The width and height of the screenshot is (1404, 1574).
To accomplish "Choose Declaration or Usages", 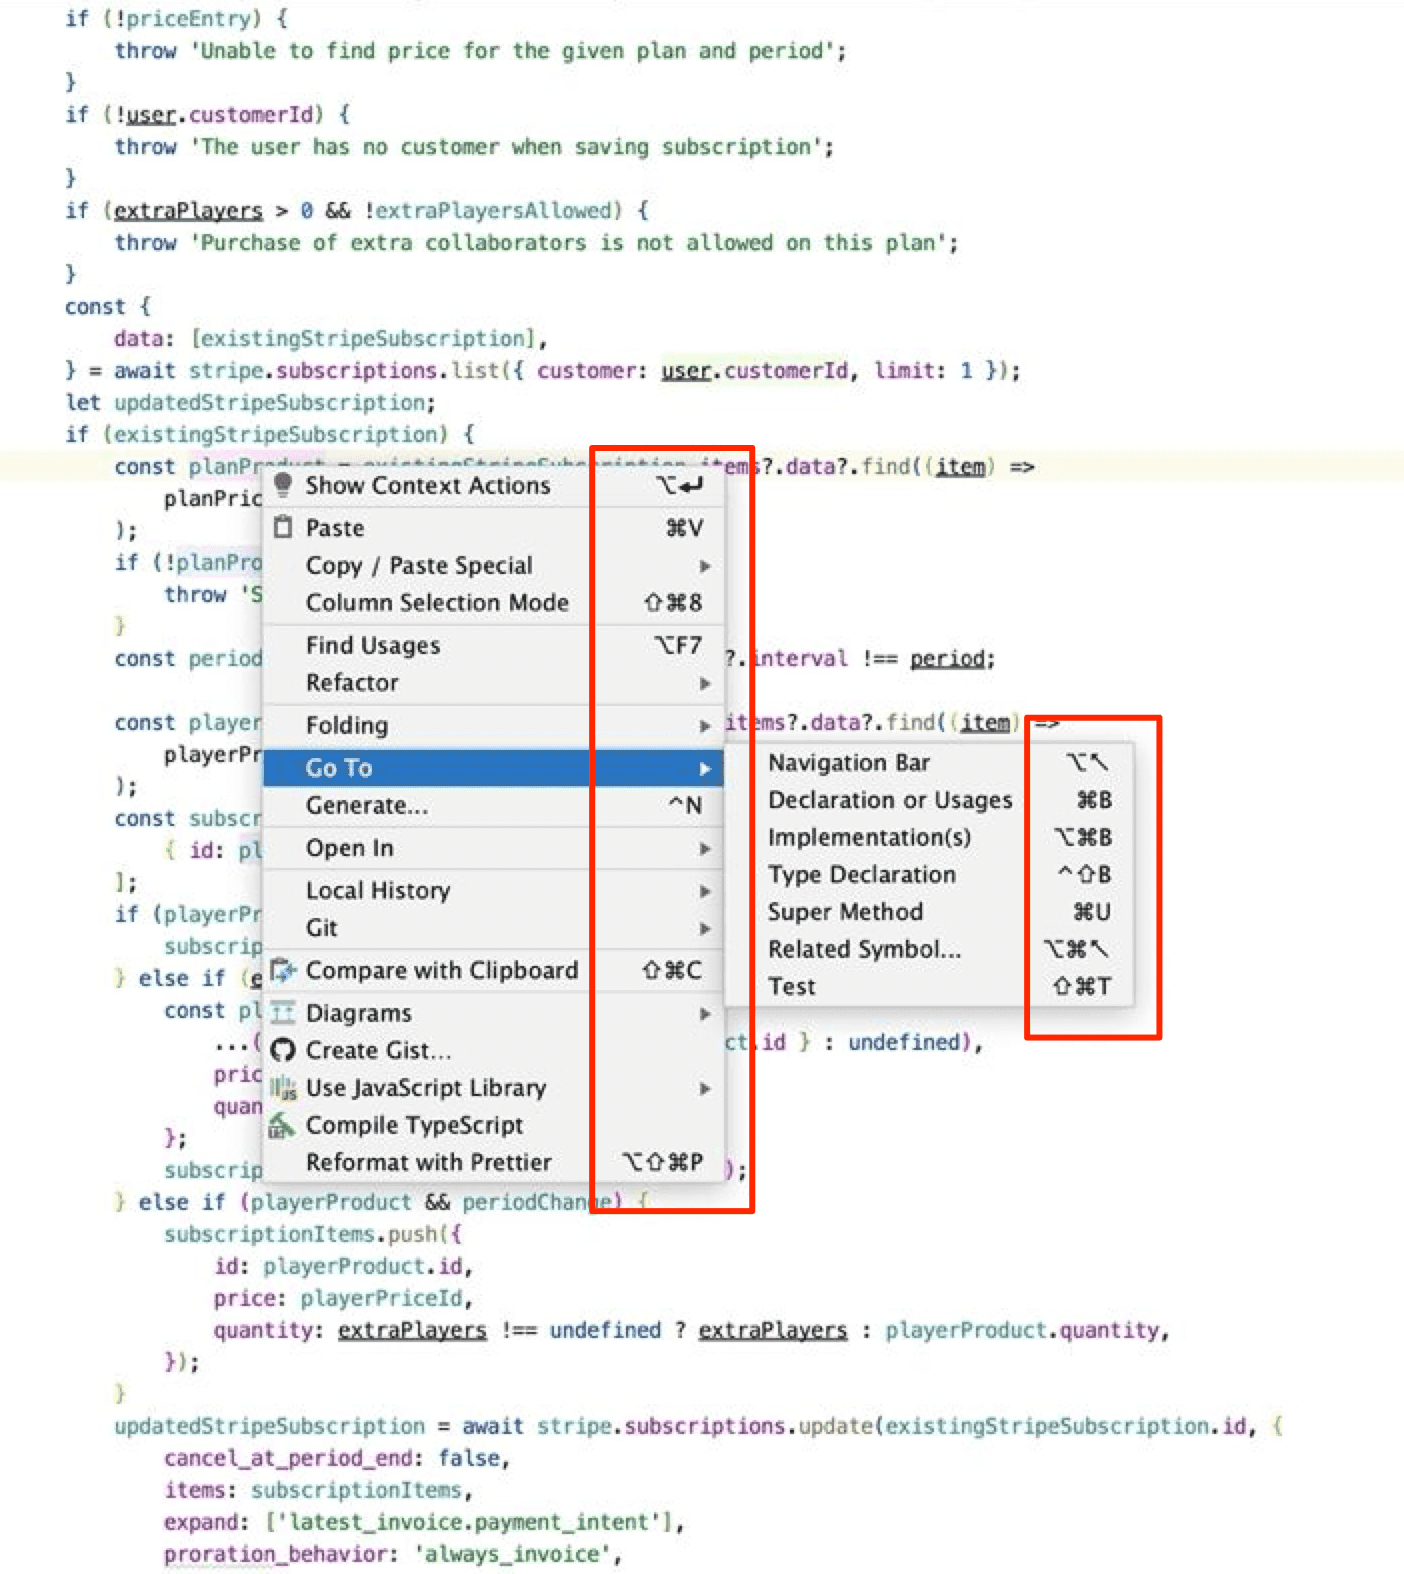I will pos(929,800).
